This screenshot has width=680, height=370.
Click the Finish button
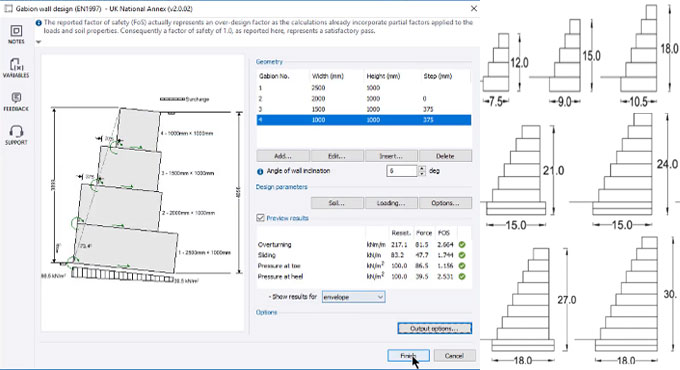tap(409, 356)
